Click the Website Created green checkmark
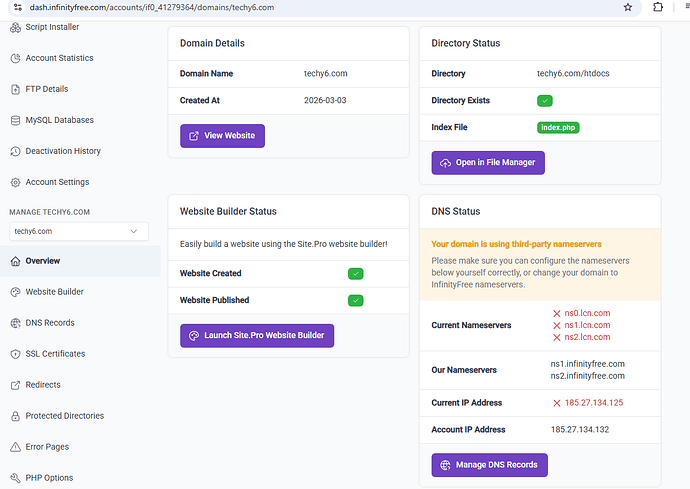The height and width of the screenshot is (489, 690). [355, 273]
